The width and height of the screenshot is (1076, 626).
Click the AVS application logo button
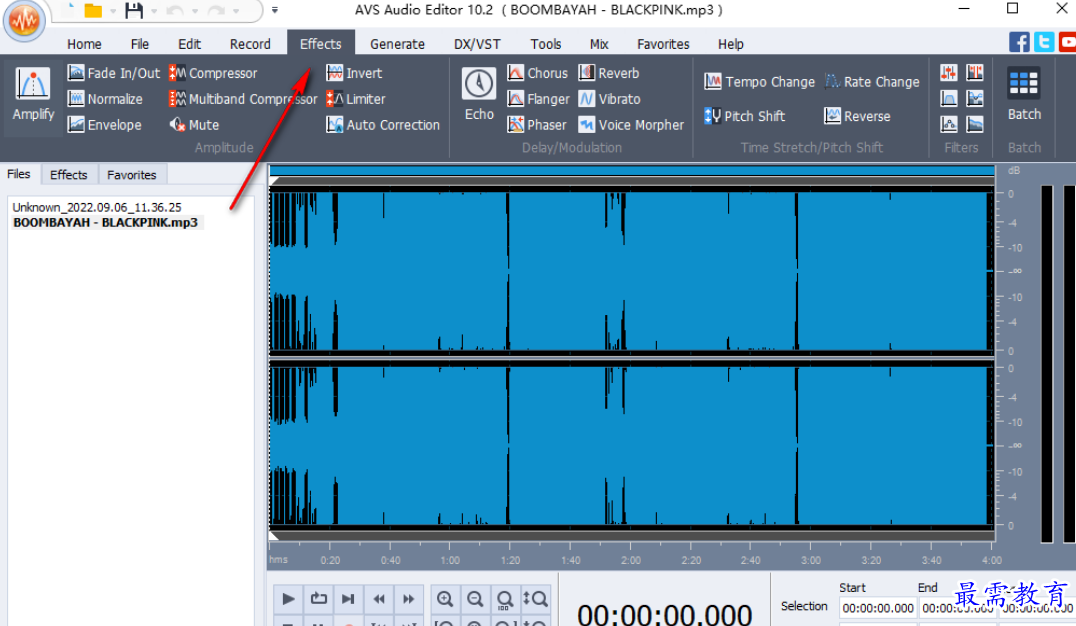(25, 21)
